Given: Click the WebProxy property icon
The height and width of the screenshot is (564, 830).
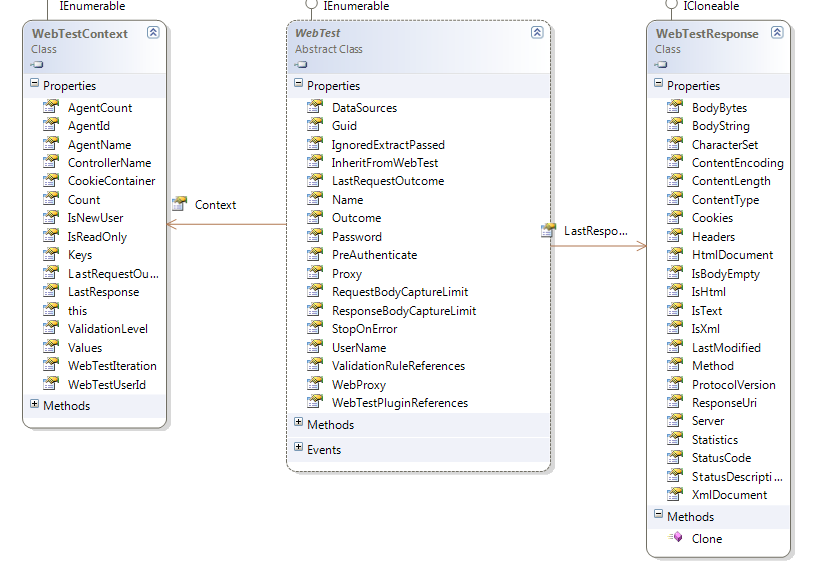Looking at the screenshot, I should (315, 383).
